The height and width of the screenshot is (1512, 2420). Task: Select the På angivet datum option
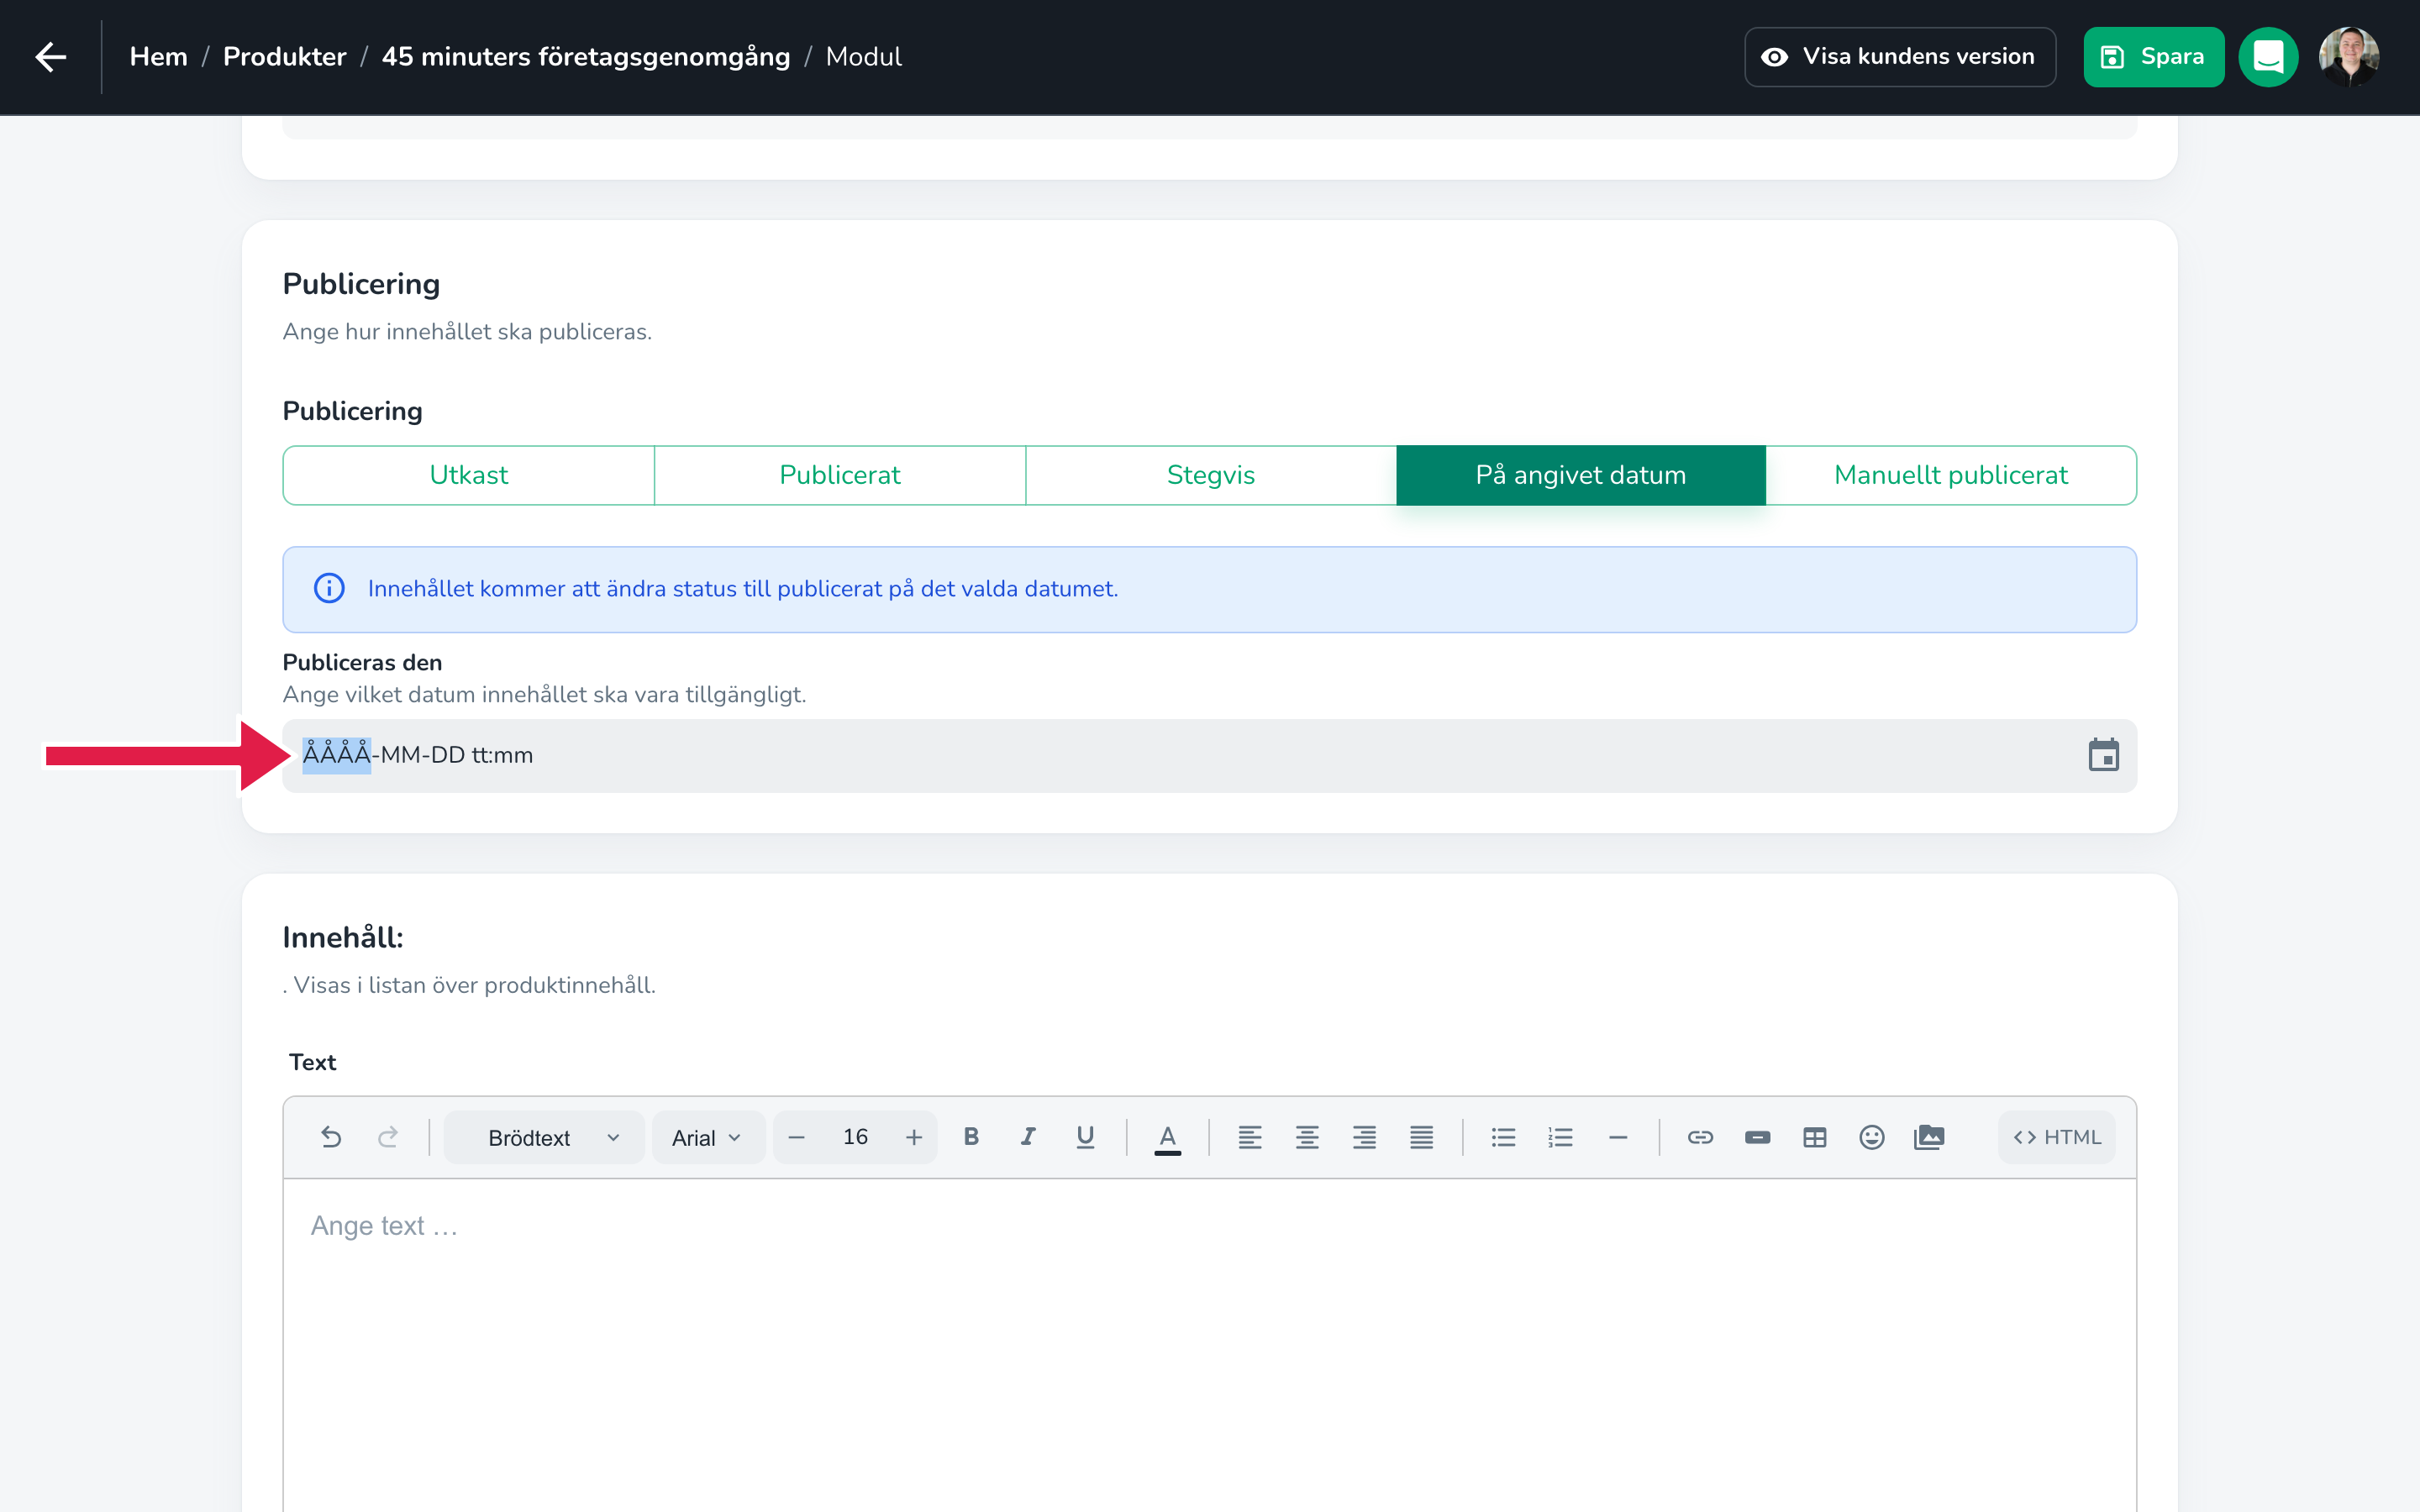pyautogui.click(x=1581, y=475)
